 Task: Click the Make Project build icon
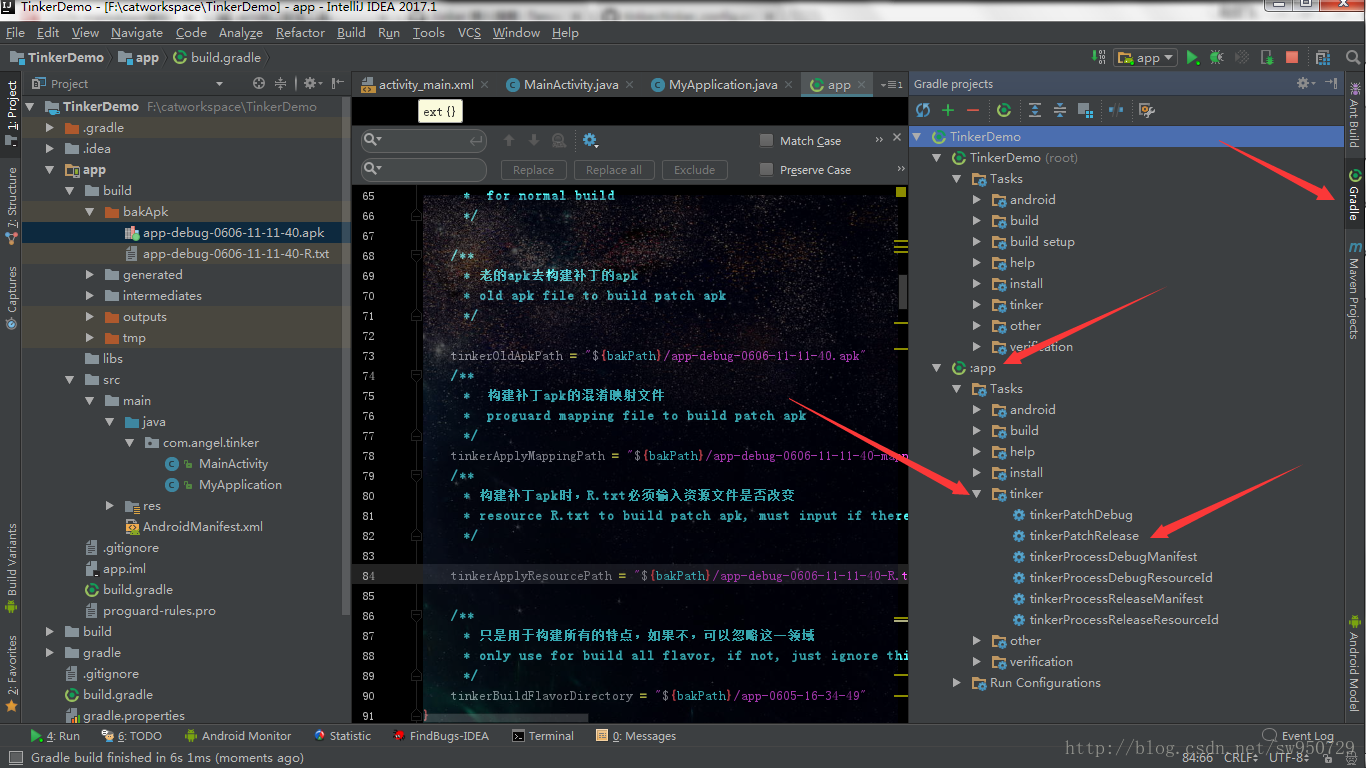tap(1099, 58)
